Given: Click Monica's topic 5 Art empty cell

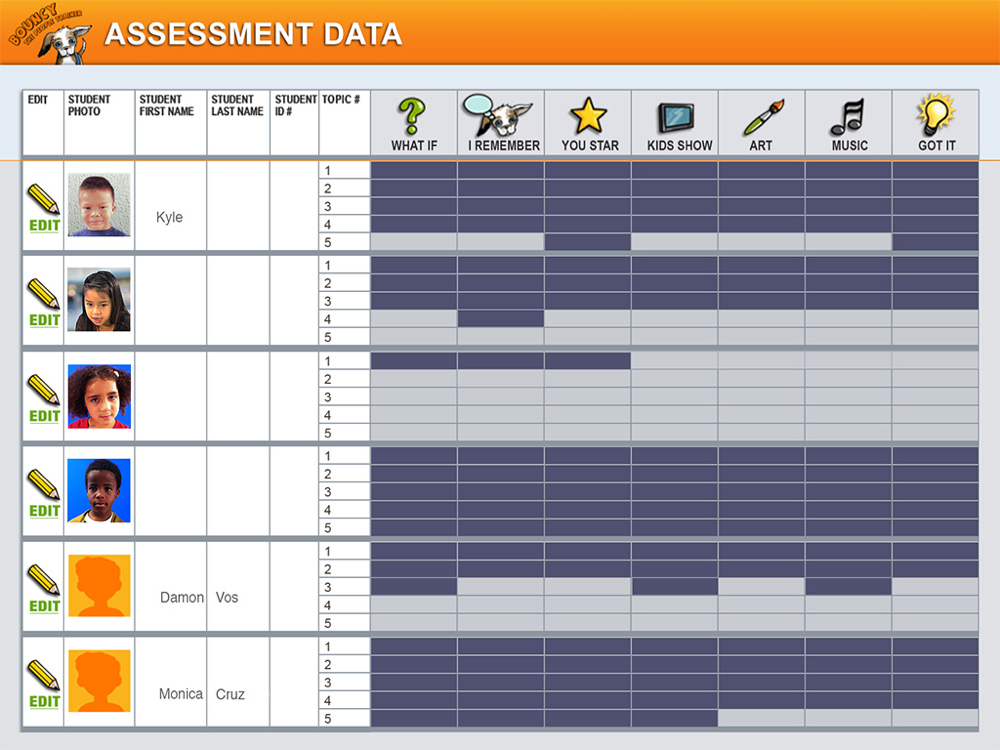Looking at the screenshot, I should pyautogui.click(x=761, y=719).
